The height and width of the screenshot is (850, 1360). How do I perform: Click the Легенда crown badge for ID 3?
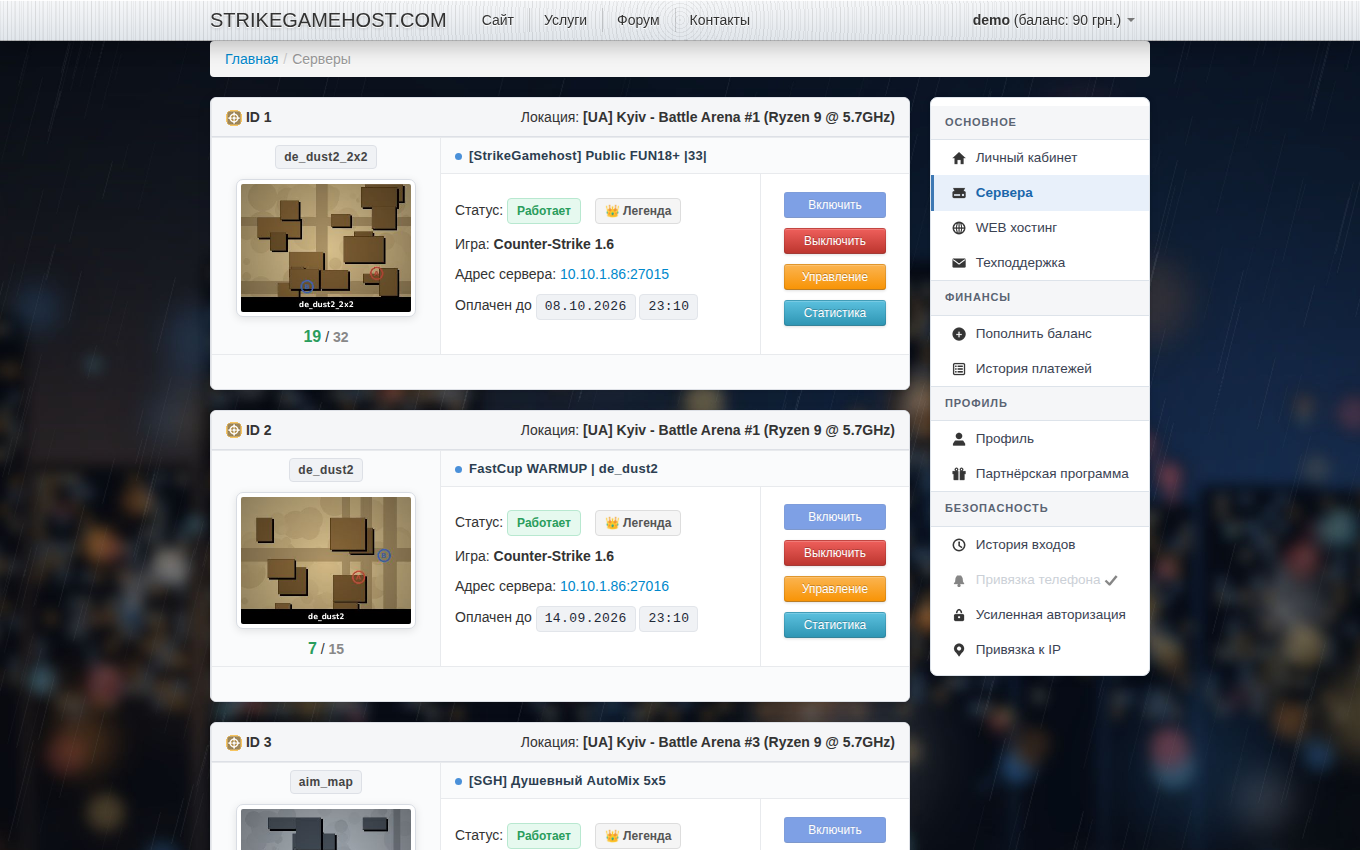click(x=638, y=836)
